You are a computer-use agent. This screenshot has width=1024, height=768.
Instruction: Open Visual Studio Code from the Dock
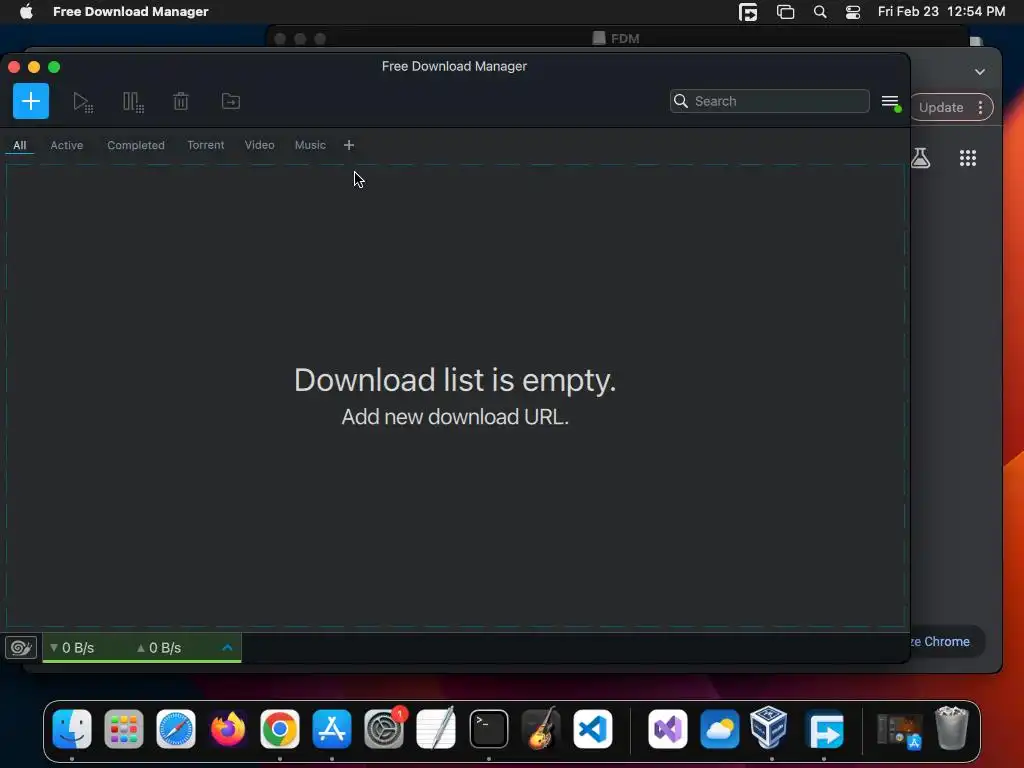click(593, 729)
